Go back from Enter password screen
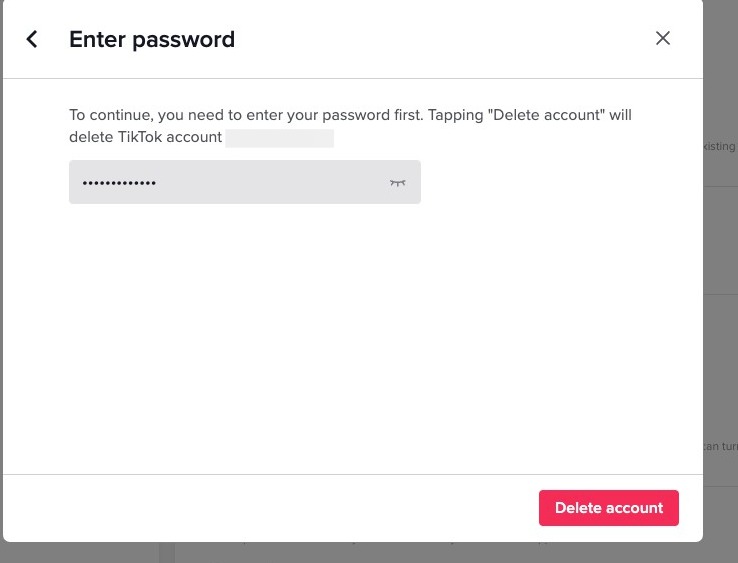Viewport: 738px width, 563px height. coord(32,39)
